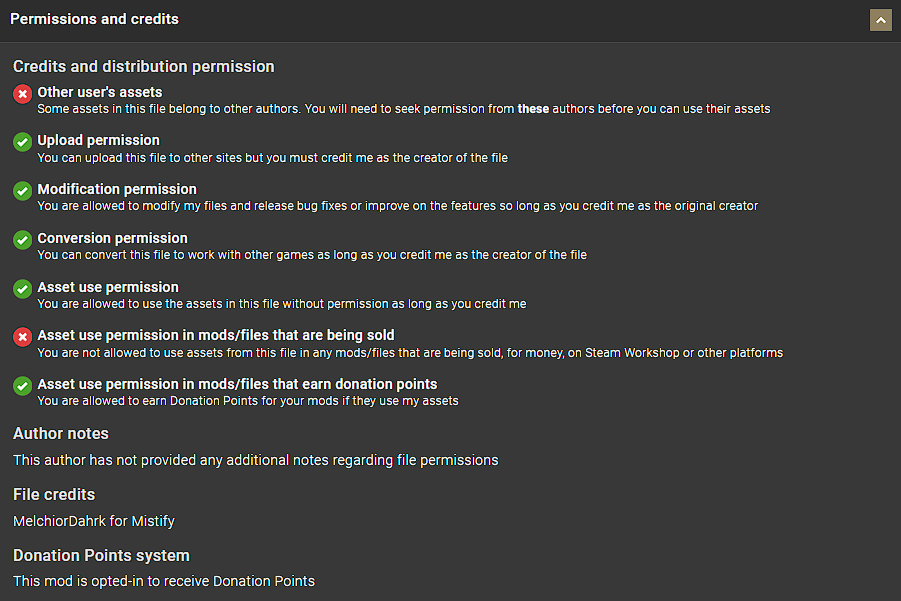Viewport: 901px width, 601px height.
Task: Select the Modification permission heading
Action: pos(117,189)
